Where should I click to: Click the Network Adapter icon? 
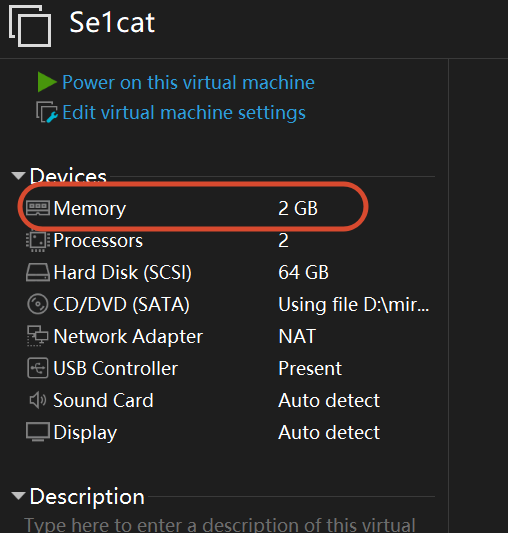[37, 336]
